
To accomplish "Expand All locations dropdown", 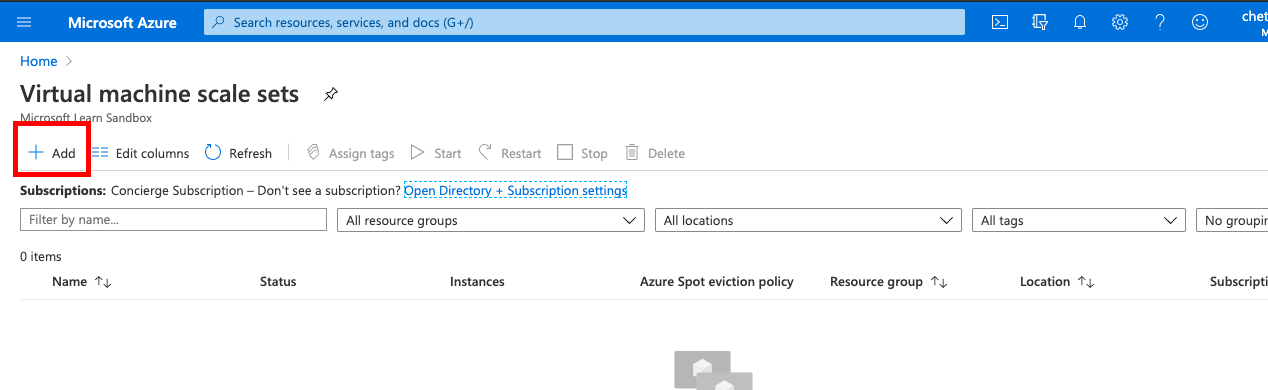I will 808,220.
